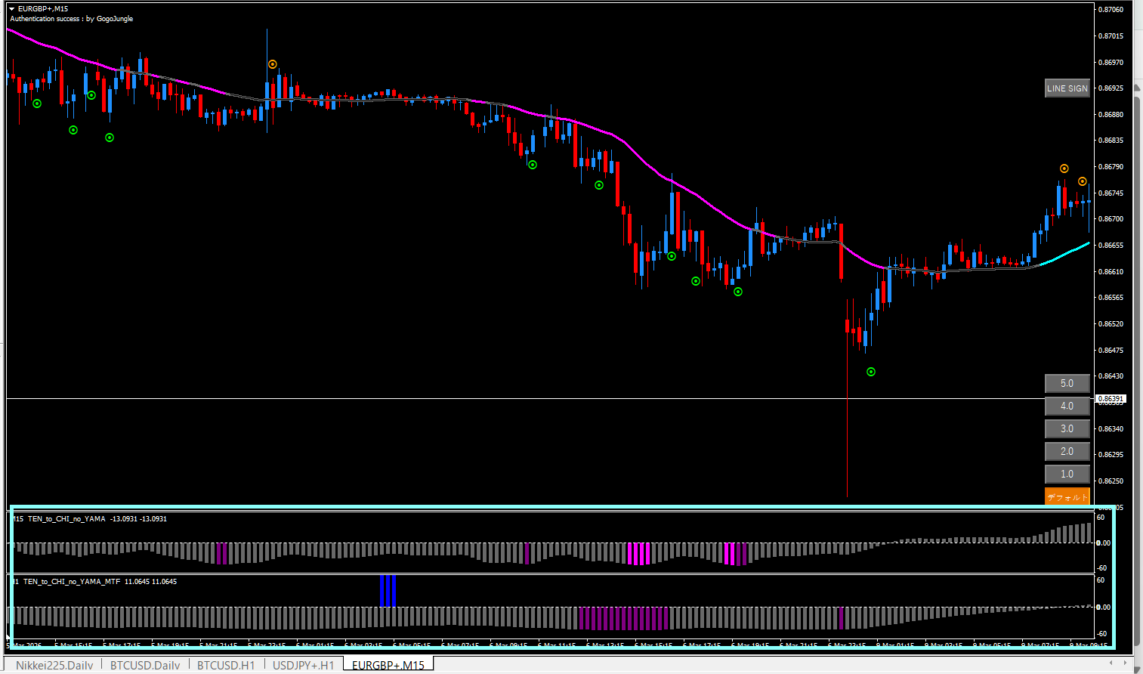Select the bright magenta bars in the M15 histogram
This screenshot has width=1143, height=674.
pos(638,554)
